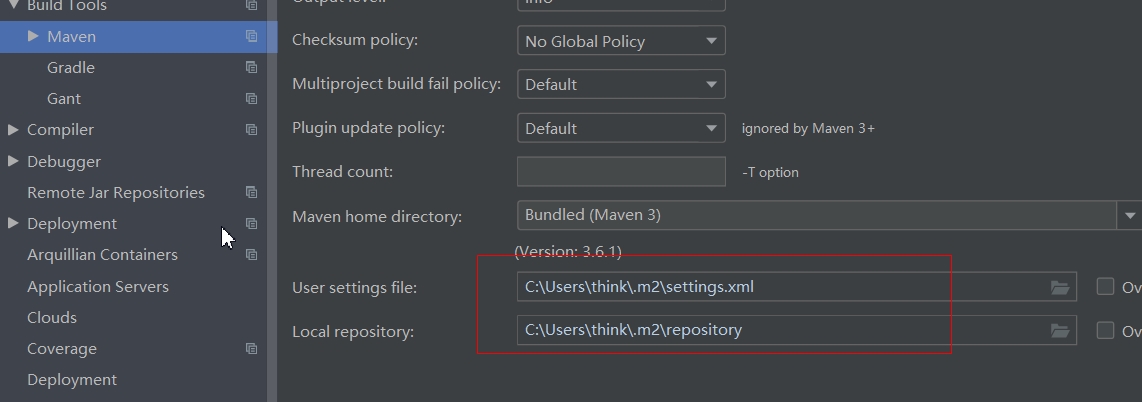Viewport: 1142px width, 402px height.
Task: Open Coverage settings page
Action: (x=62, y=349)
